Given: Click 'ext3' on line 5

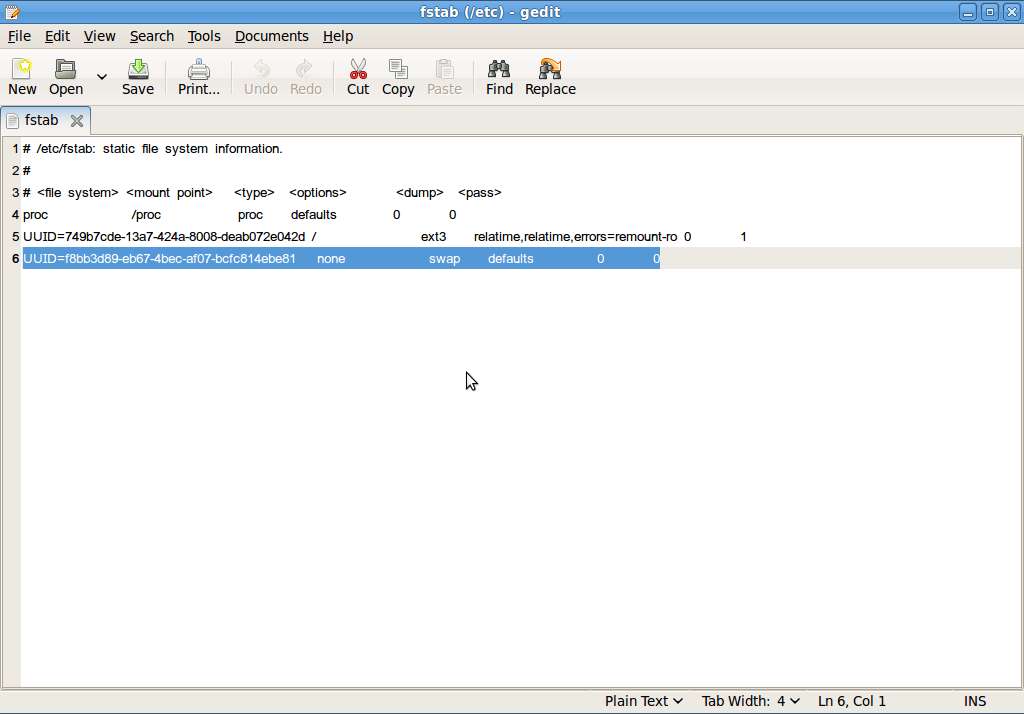Looking at the screenshot, I should point(433,236).
